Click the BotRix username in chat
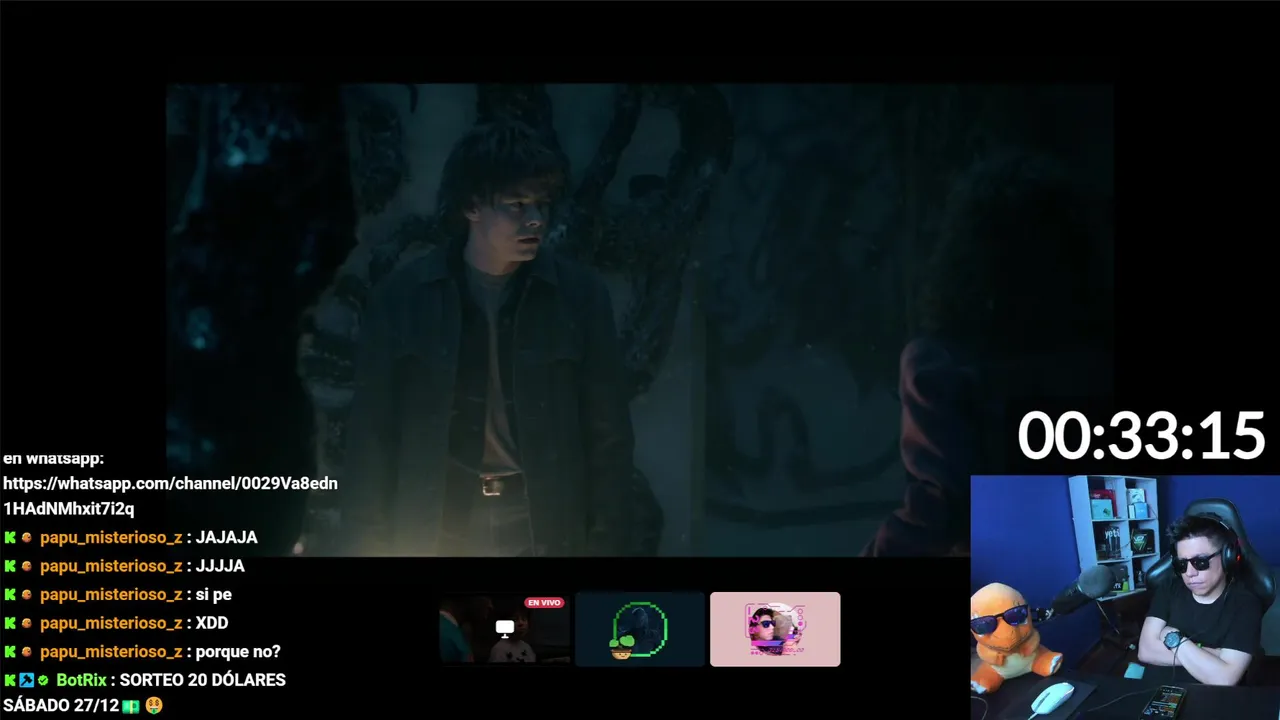 [81, 680]
